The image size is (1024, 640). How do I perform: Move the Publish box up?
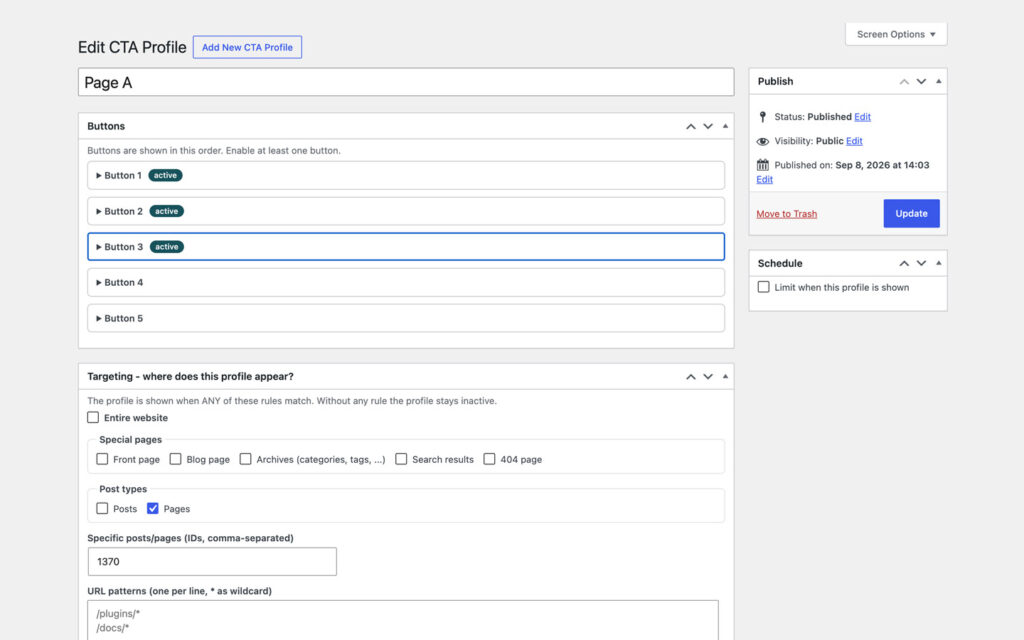[904, 82]
